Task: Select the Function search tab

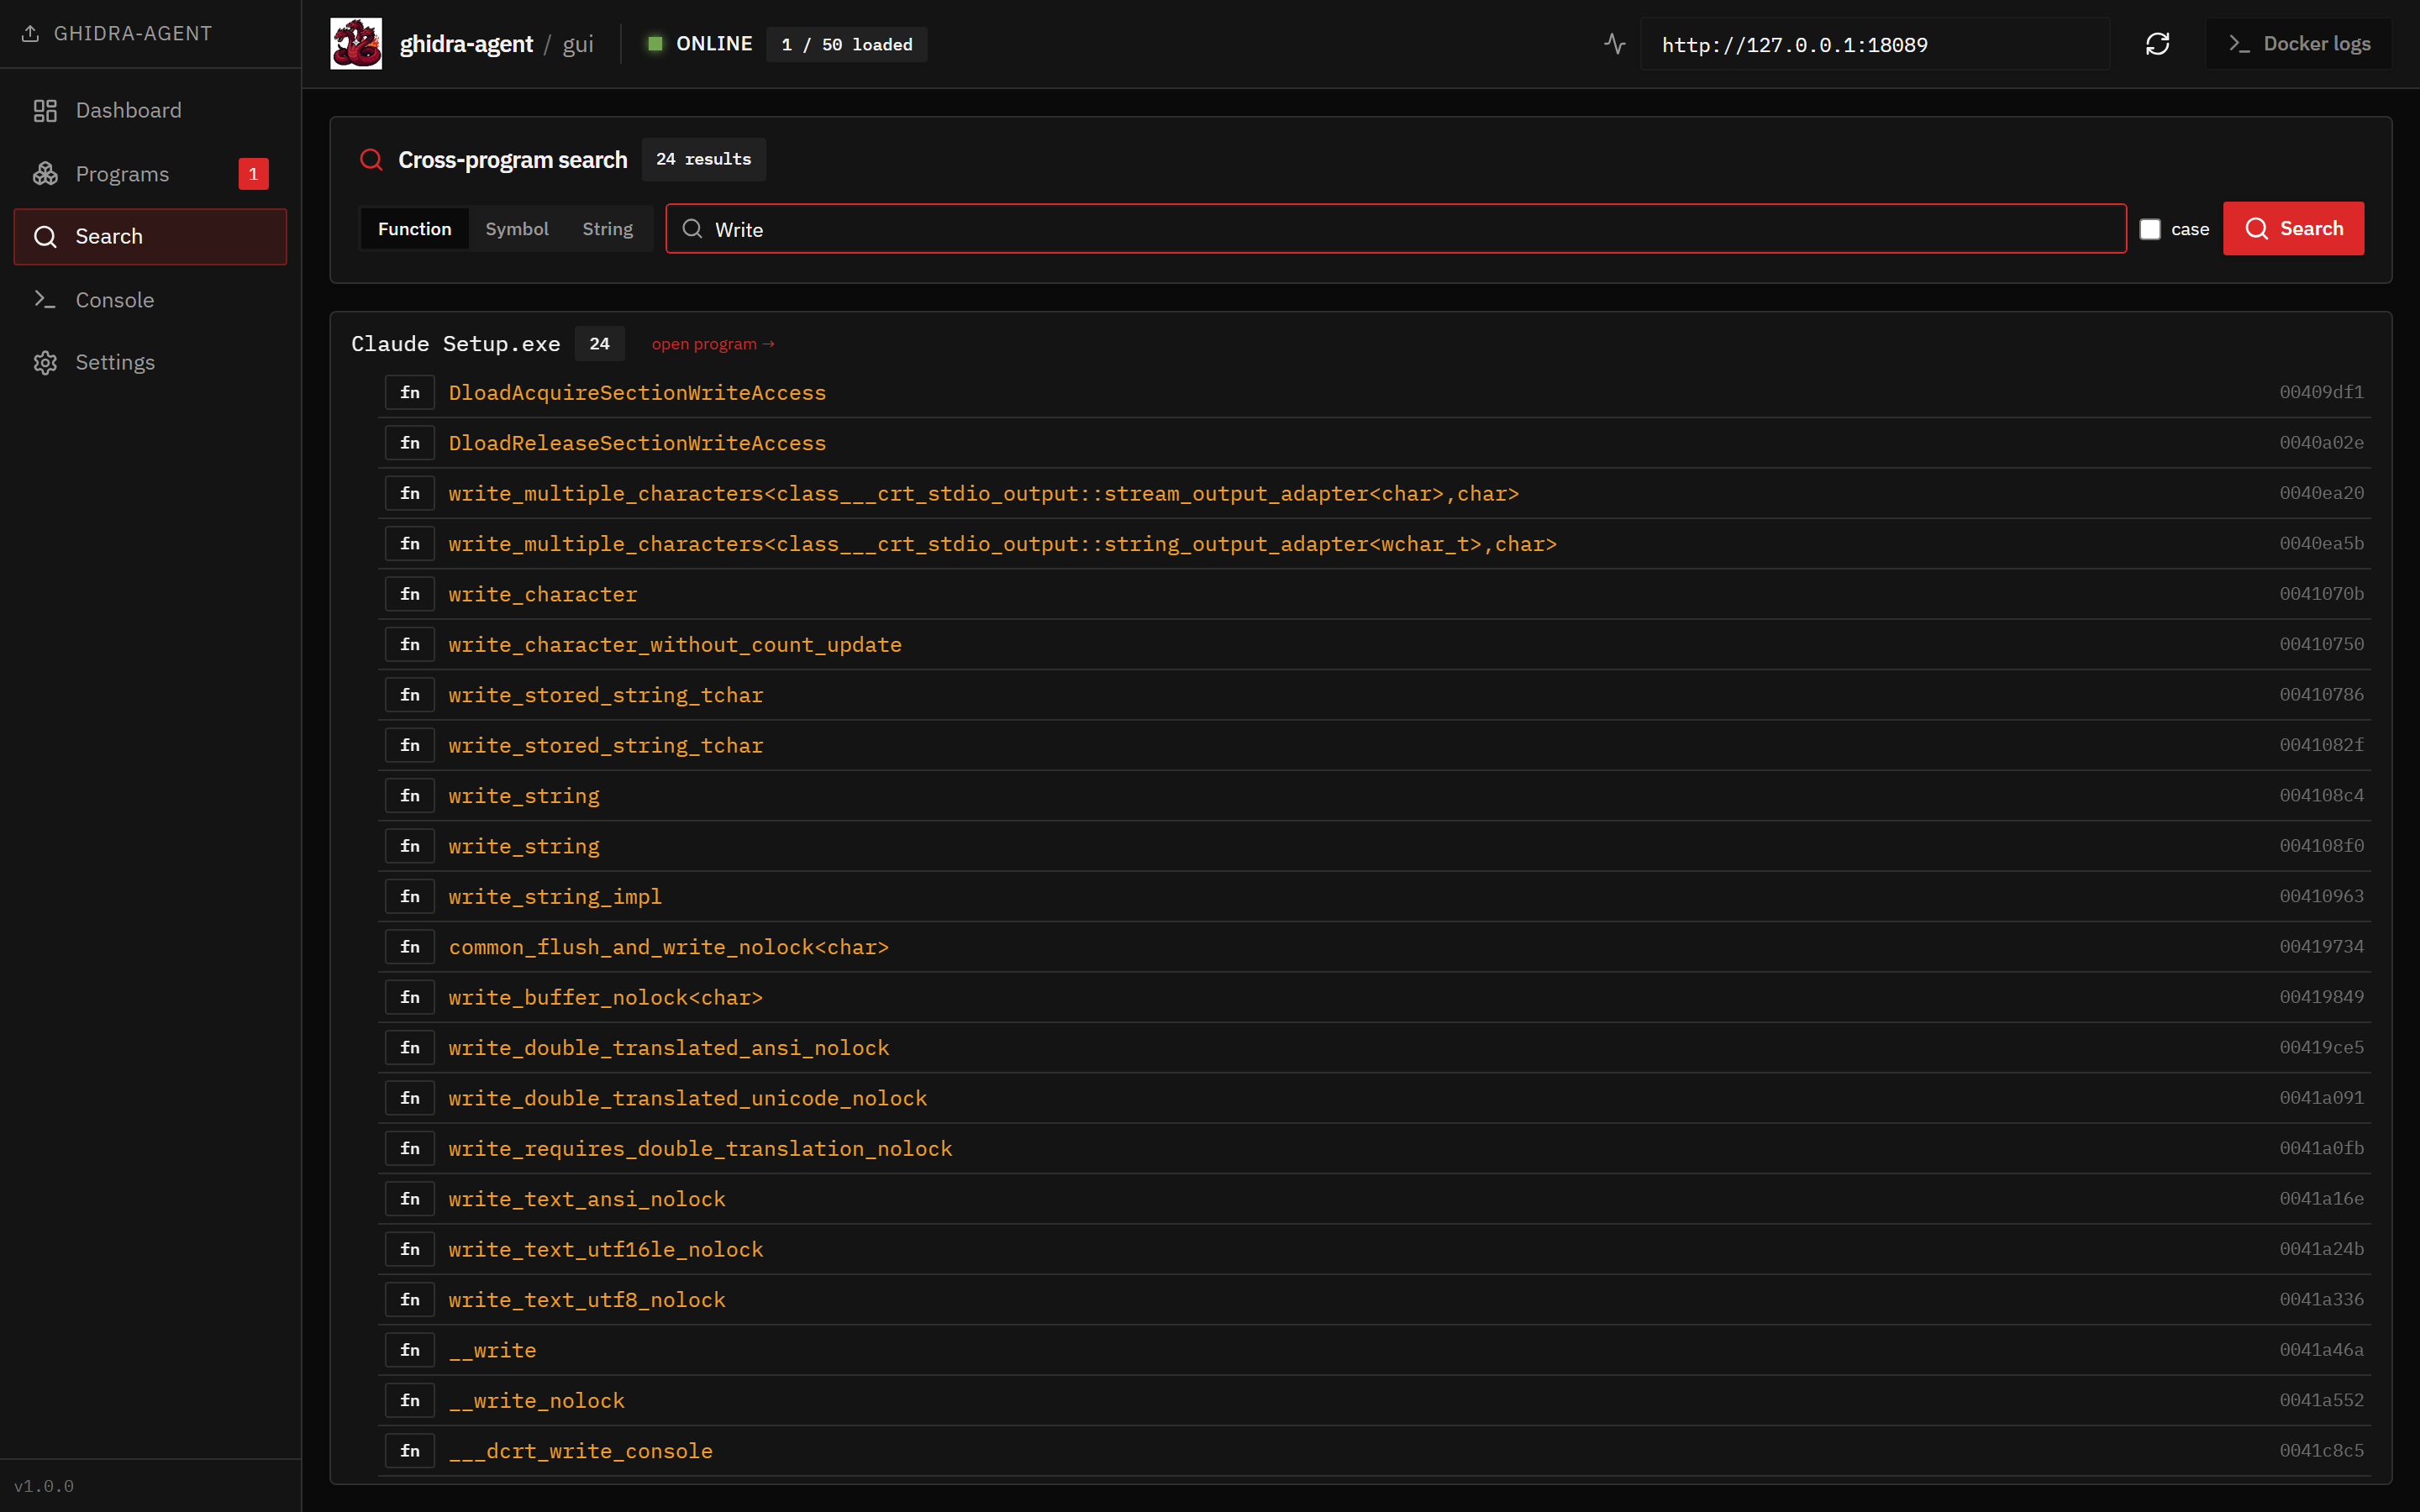Action: click(414, 229)
